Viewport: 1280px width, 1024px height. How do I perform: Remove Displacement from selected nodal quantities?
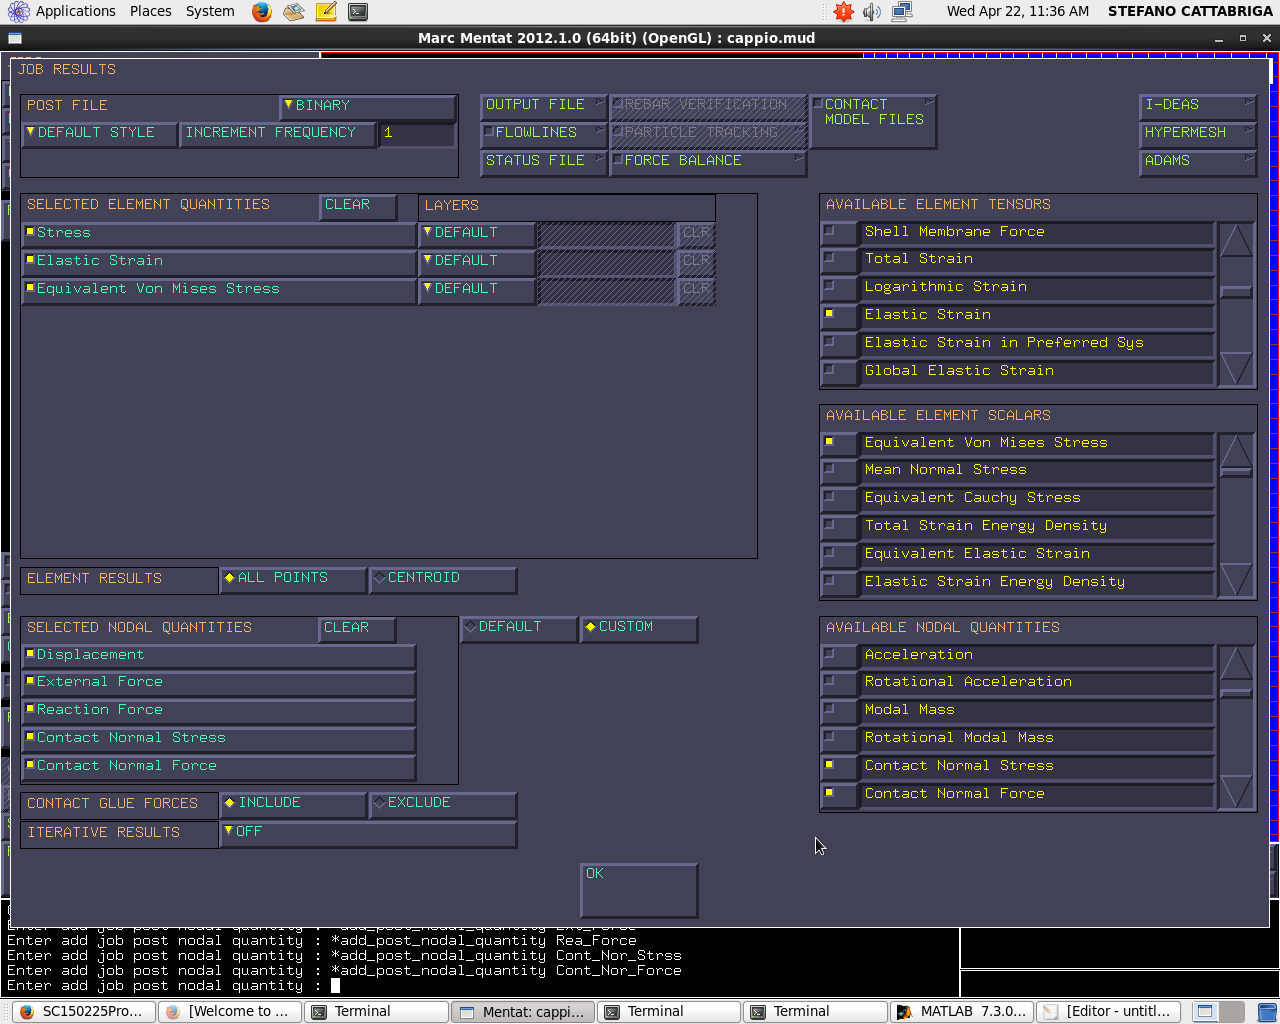(219, 656)
